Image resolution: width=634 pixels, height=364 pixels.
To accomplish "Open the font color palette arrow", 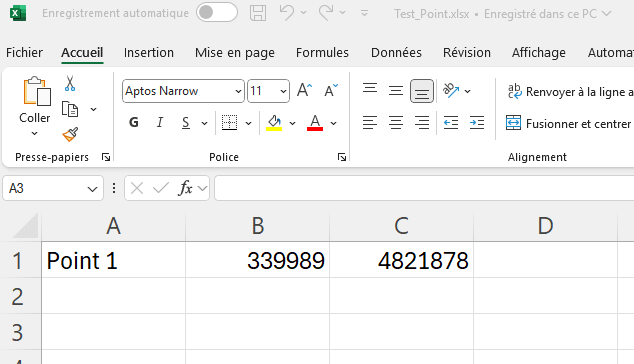I will click(334, 123).
